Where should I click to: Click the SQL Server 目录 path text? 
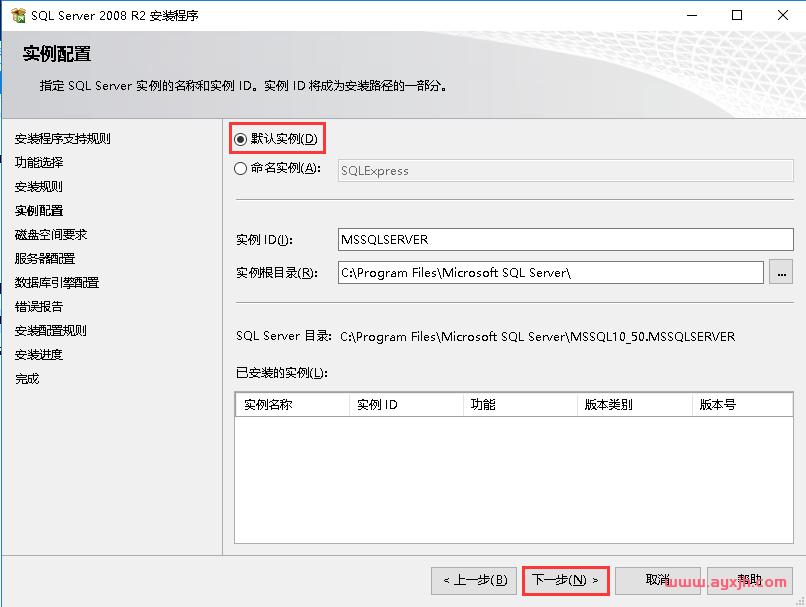(538, 337)
